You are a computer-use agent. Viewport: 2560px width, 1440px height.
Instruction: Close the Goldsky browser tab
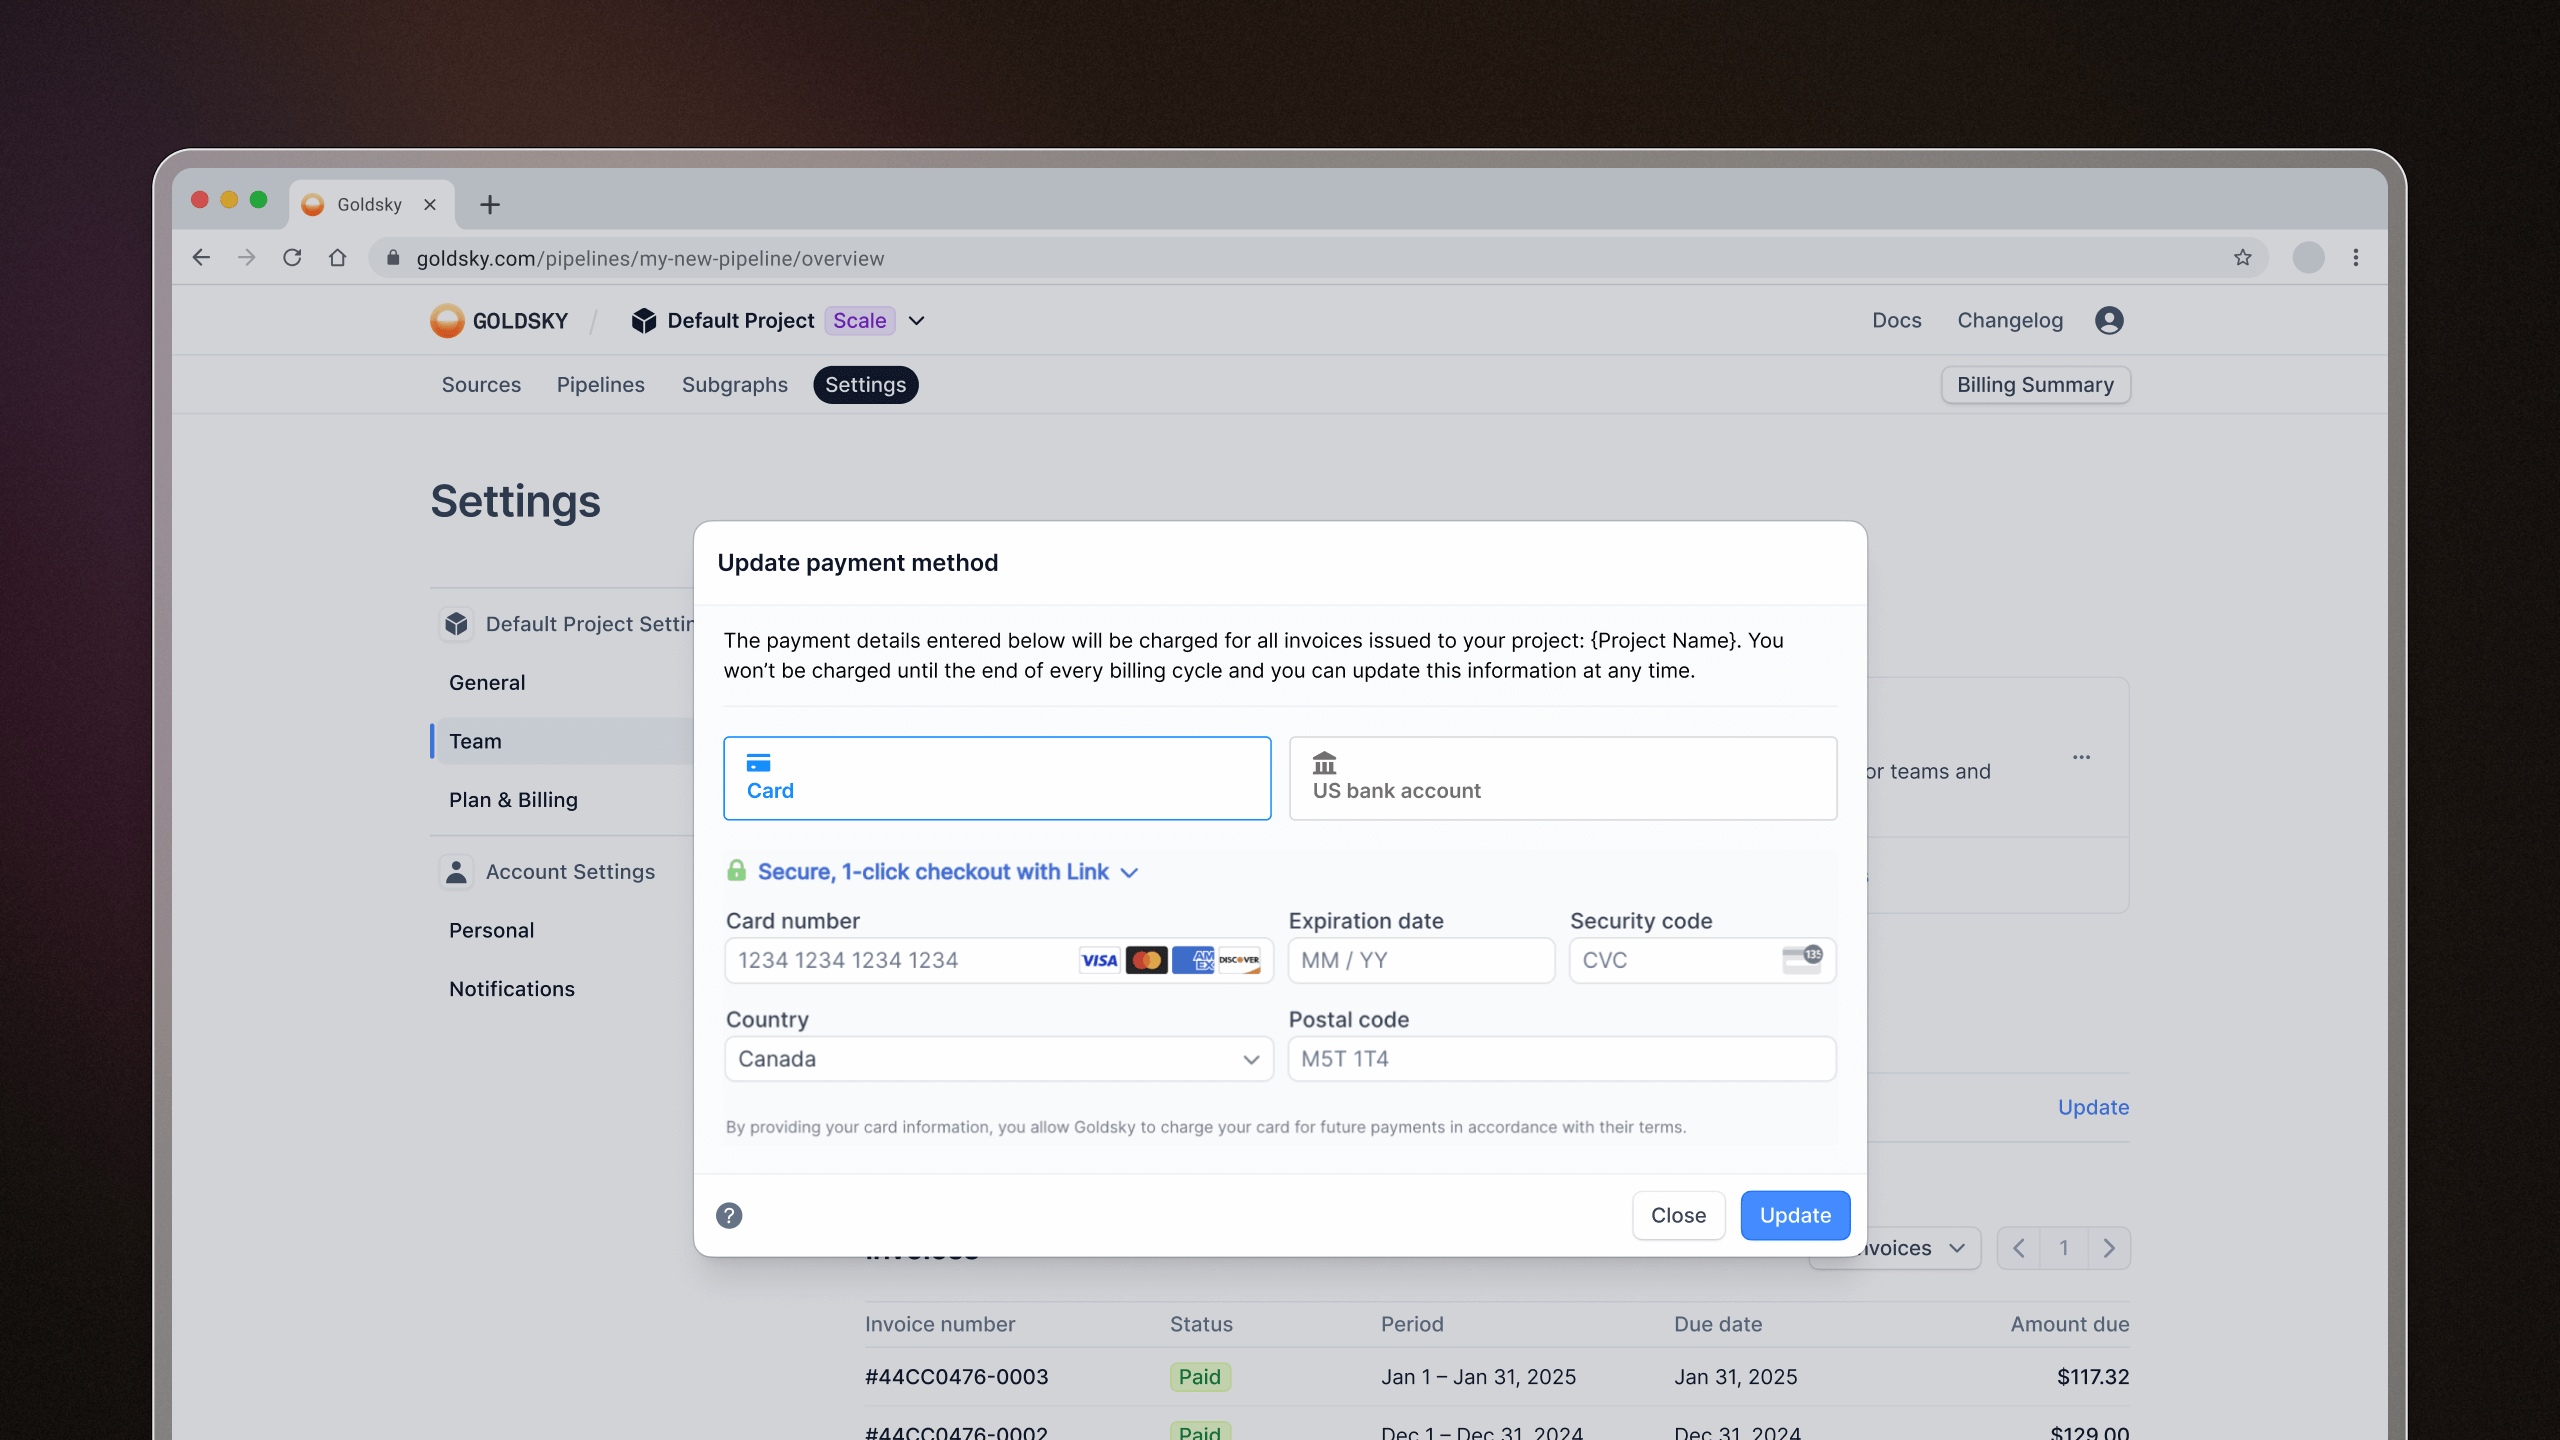point(430,205)
